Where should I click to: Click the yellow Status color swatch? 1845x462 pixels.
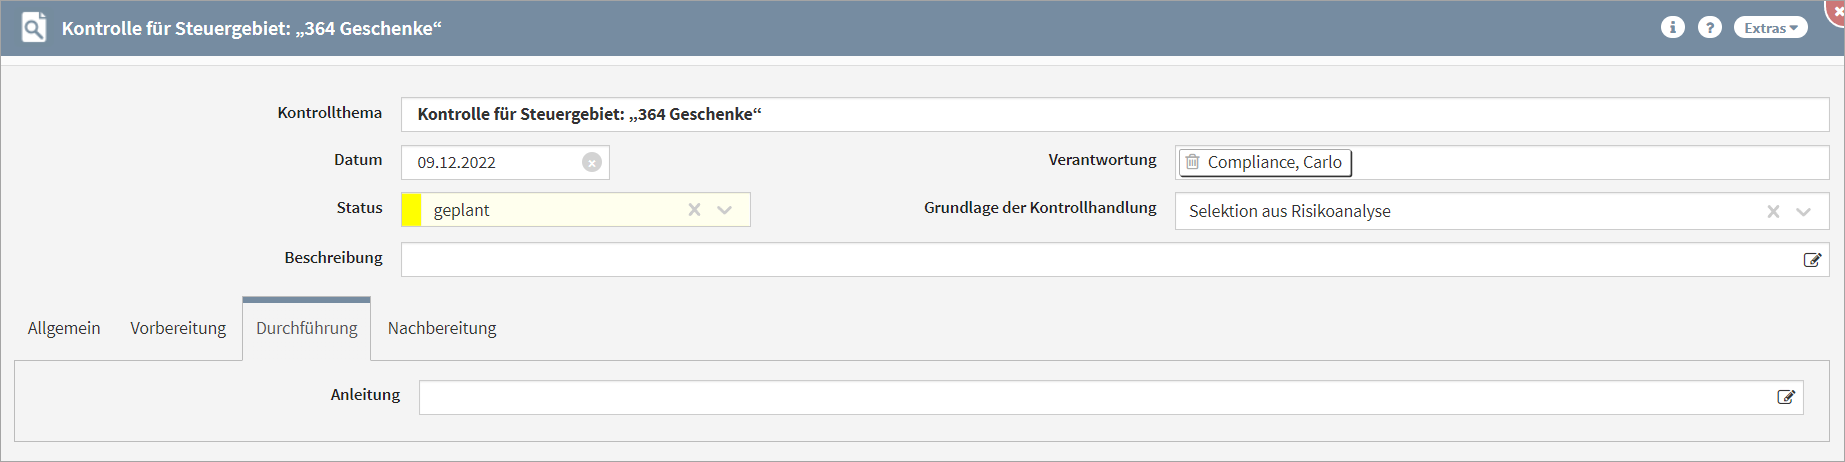coord(411,210)
